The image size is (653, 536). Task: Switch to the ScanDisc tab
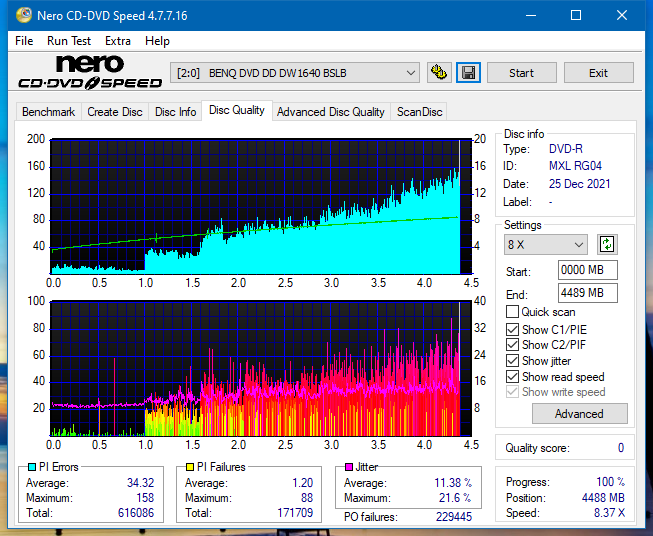(x=419, y=112)
